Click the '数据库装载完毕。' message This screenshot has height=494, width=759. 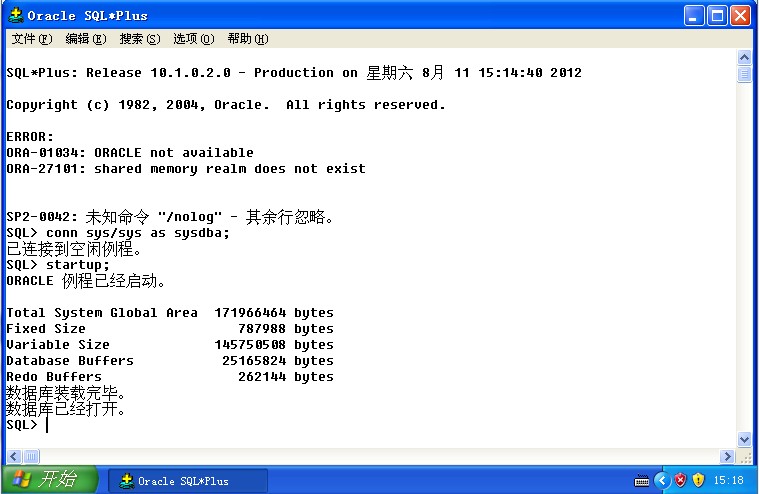coord(66,393)
